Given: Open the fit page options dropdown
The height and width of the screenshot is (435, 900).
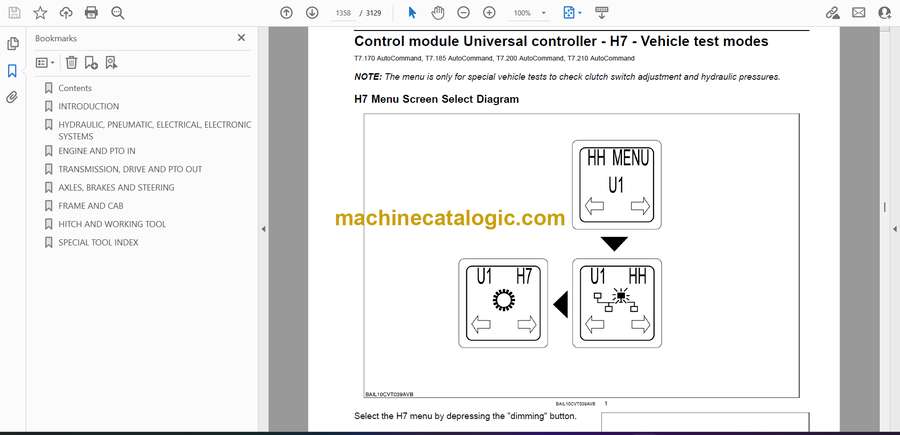Looking at the screenshot, I should [572, 13].
